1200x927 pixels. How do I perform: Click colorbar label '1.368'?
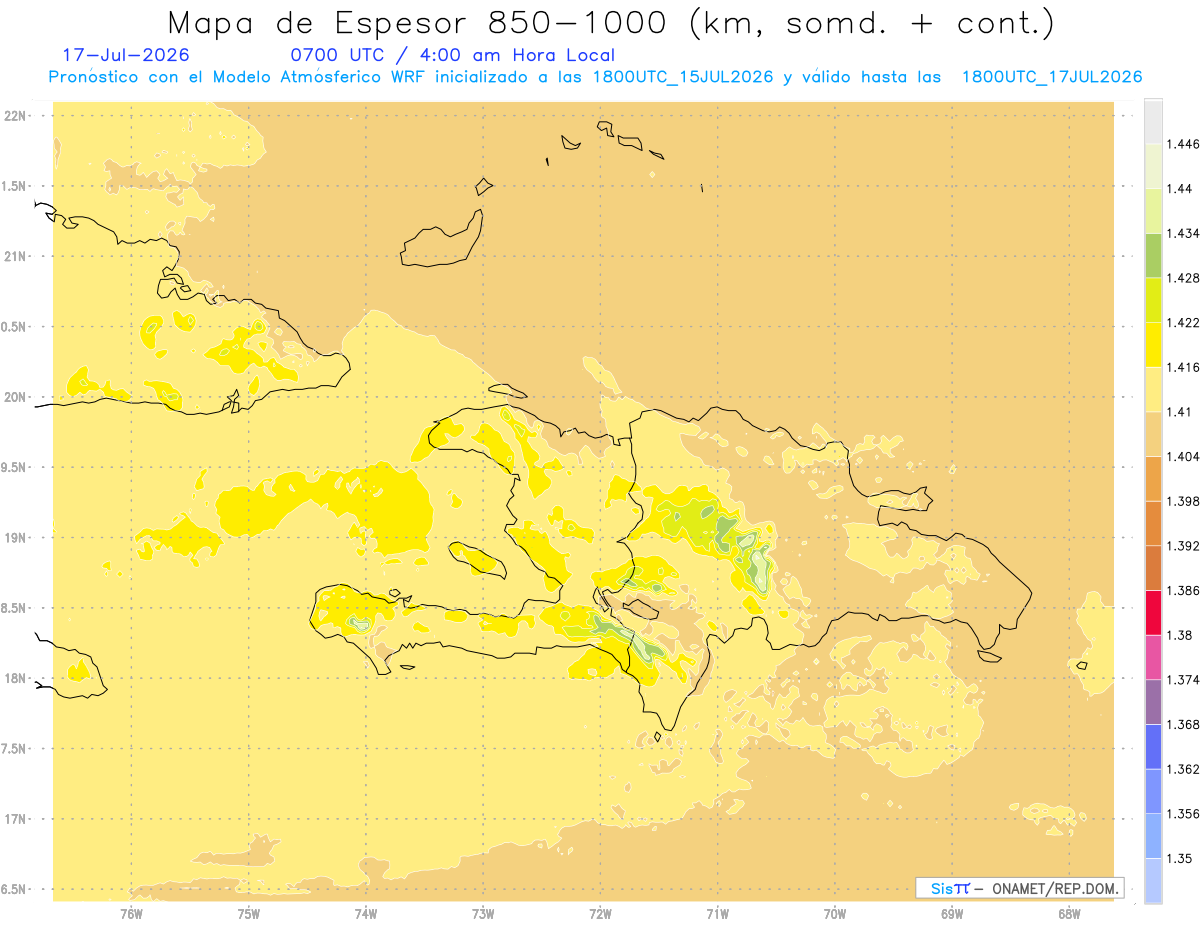point(1185,724)
